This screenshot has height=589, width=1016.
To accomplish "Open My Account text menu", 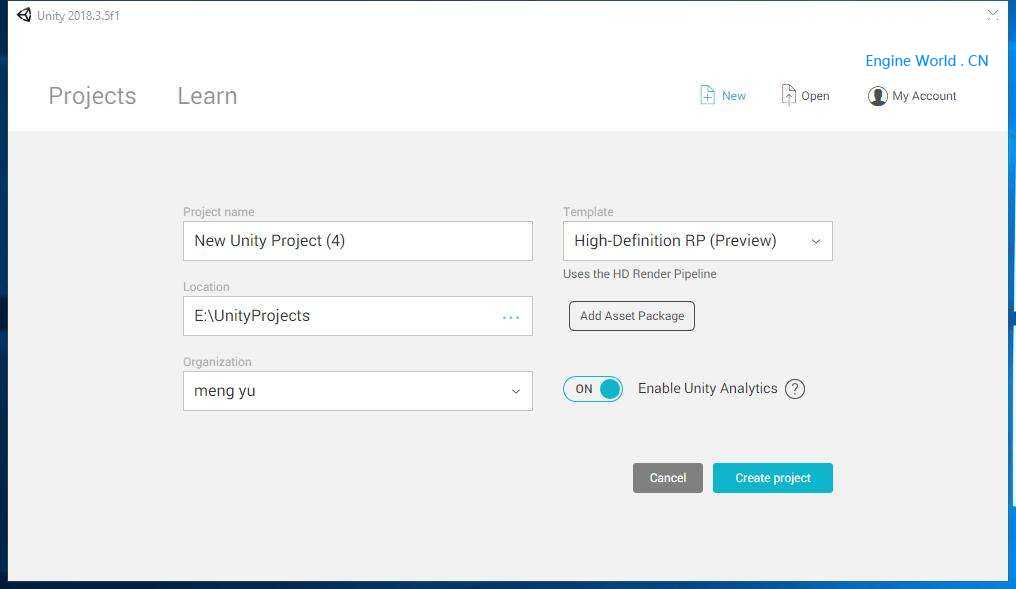I will coord(924,96).
